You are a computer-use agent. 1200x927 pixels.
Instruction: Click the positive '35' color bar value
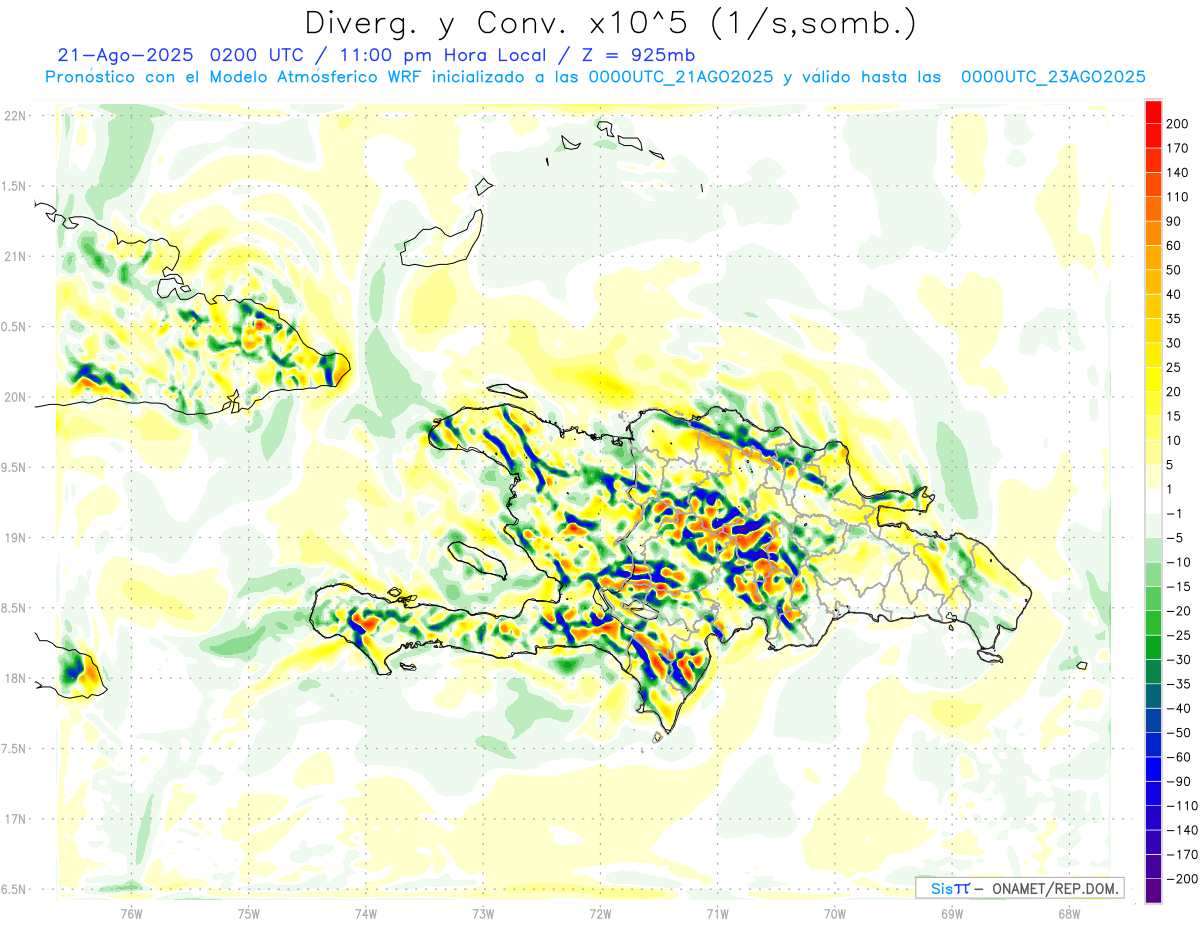tap(1175, 319)
